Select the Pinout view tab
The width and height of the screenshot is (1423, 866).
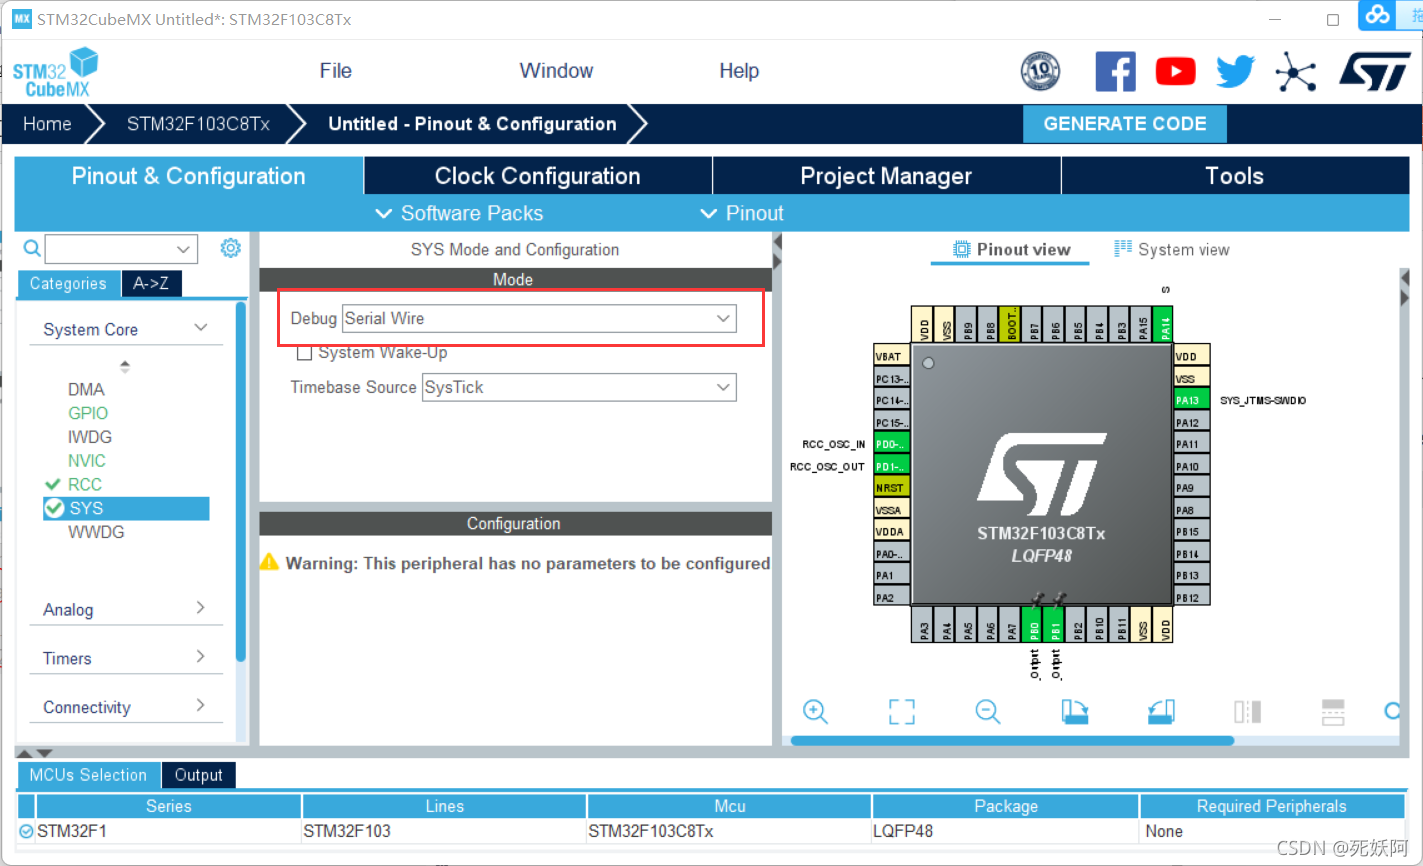[x=1012, y=250]
